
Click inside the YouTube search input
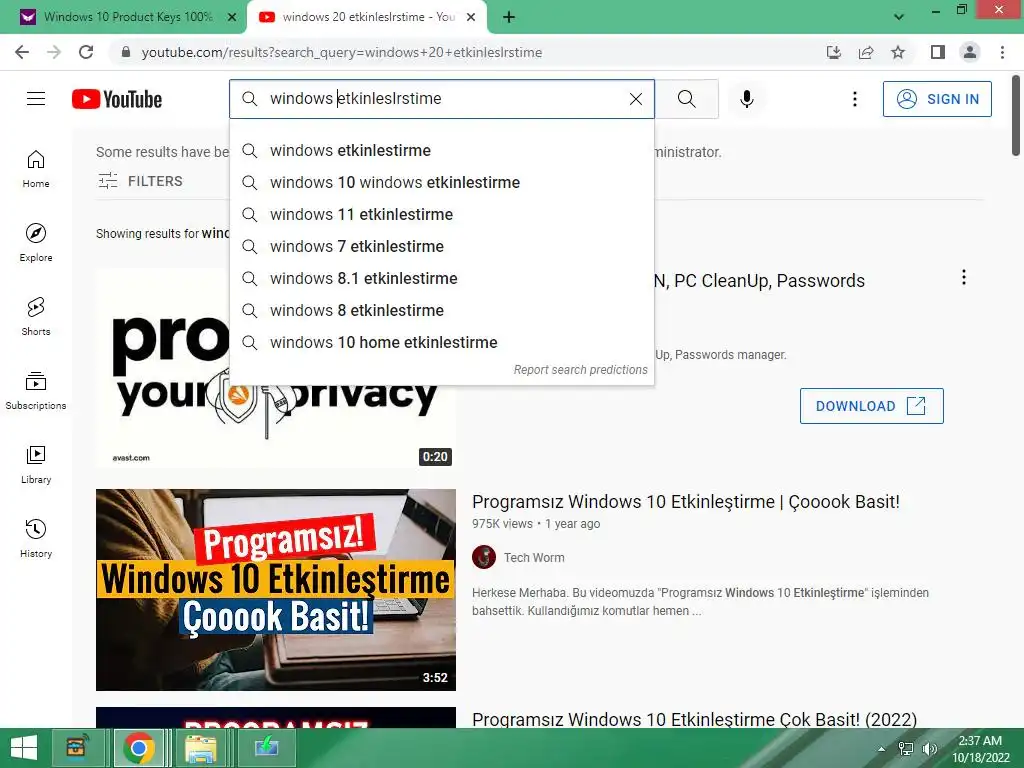pos(441,99)
